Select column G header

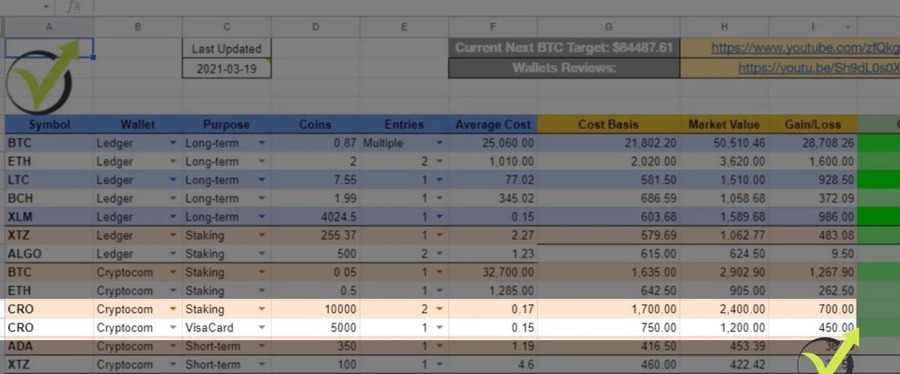click(x=608, y=27)
